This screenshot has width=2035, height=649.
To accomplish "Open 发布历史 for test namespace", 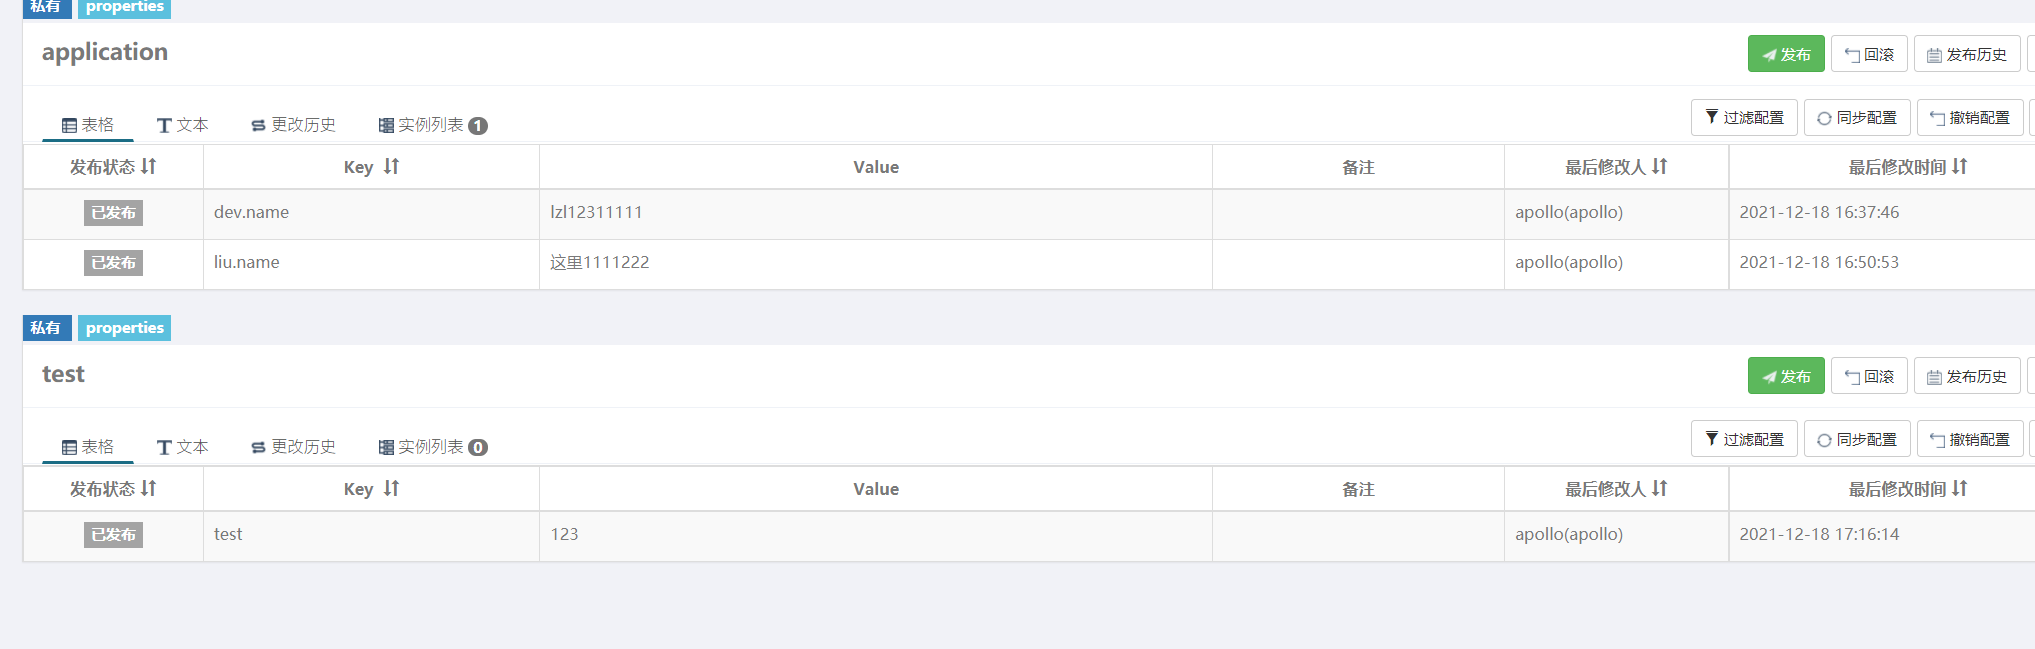I will [x=1967, y=376].
